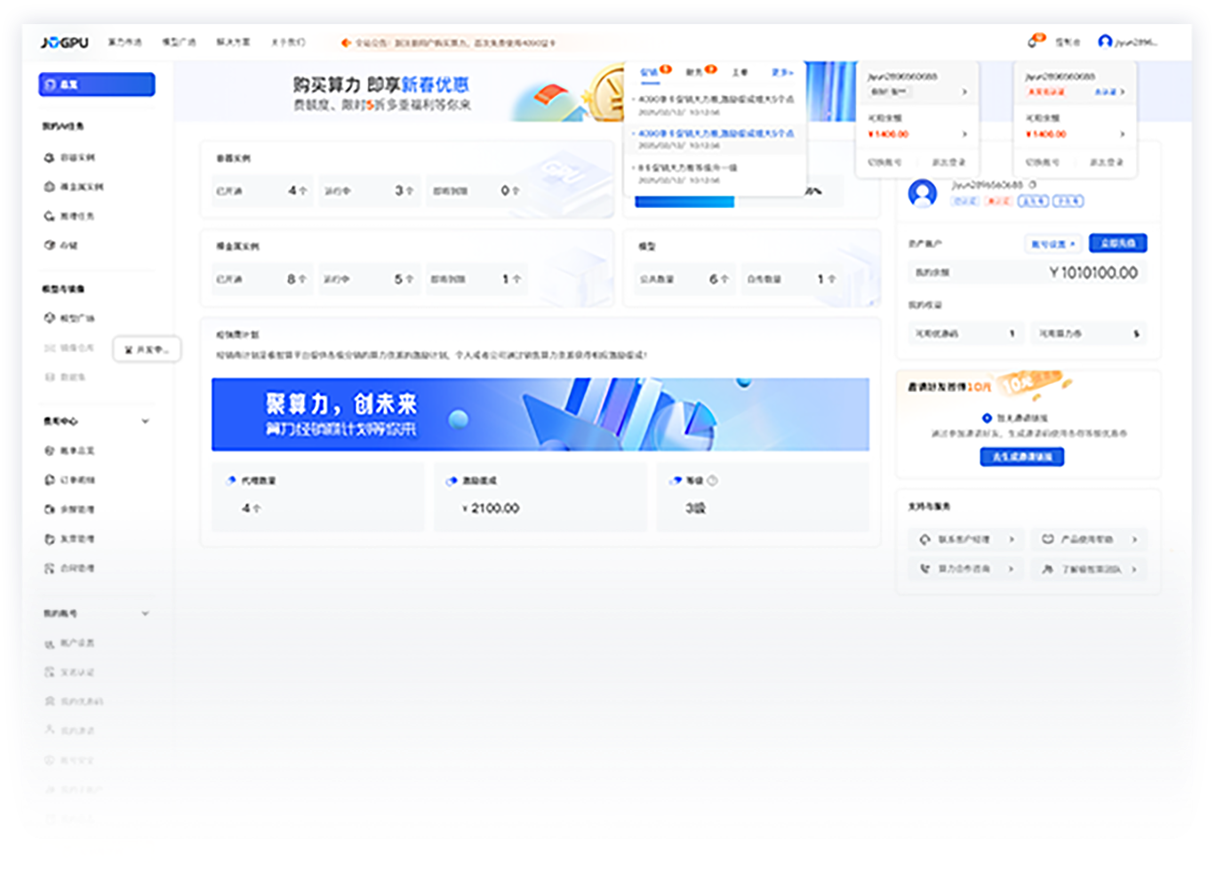Open 模型广场 (model plaza) in the sidebar

click(x=76, y=318)
